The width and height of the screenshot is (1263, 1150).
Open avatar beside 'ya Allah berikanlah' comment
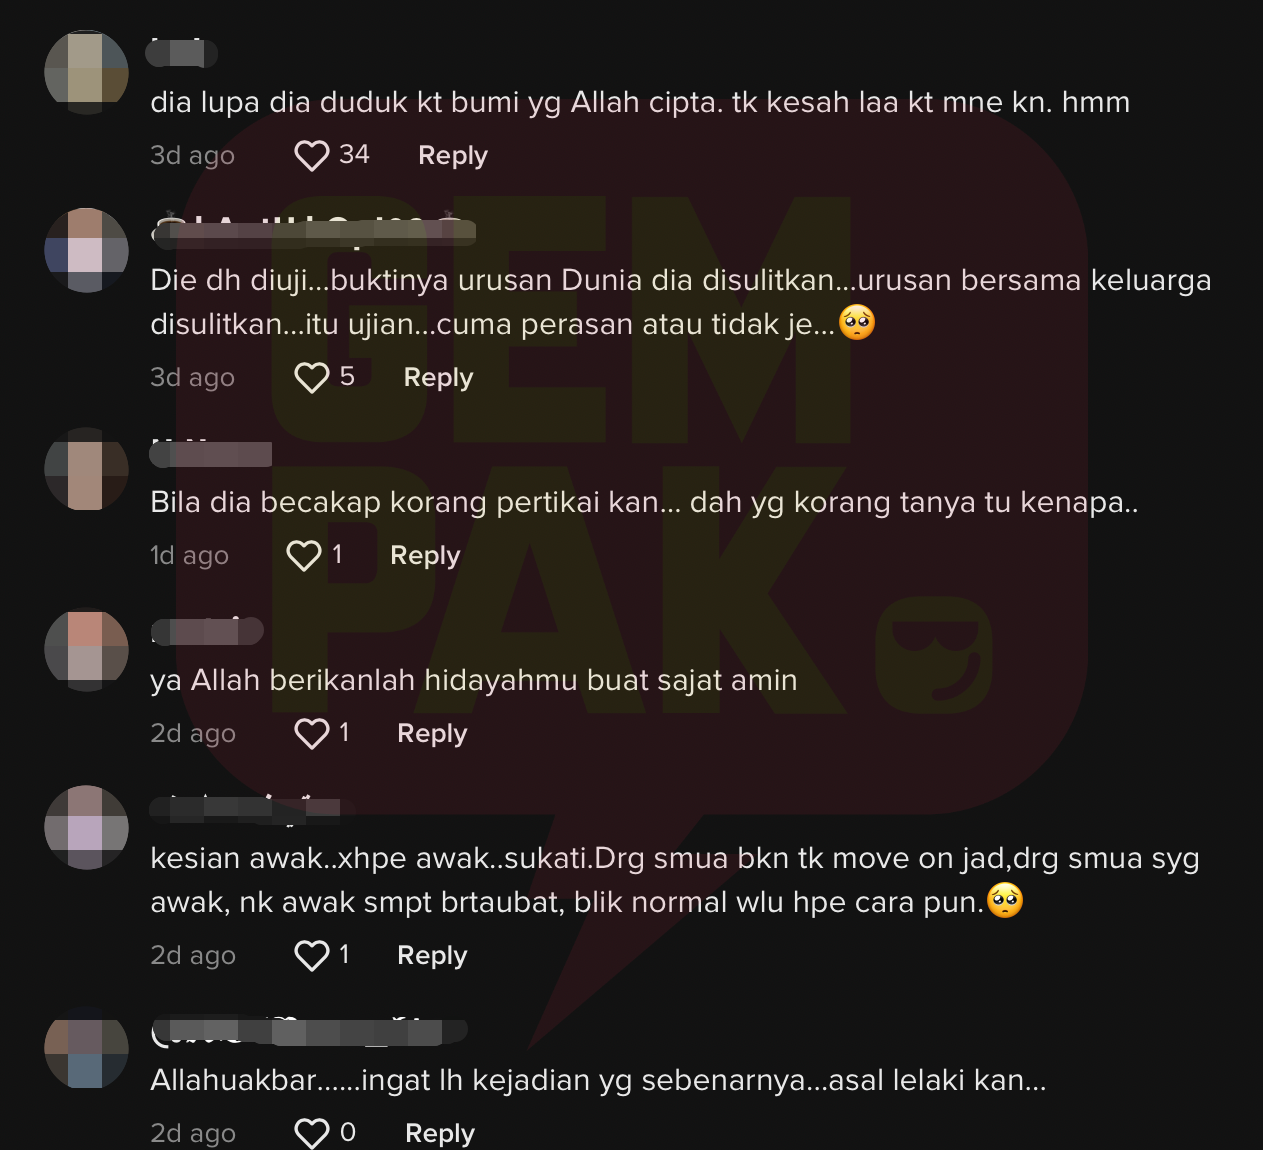tap(87, 649)
